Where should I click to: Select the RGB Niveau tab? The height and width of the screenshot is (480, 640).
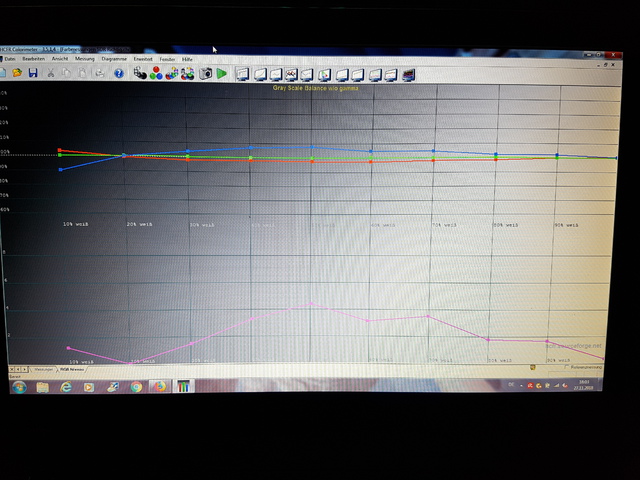click(71, 369)
